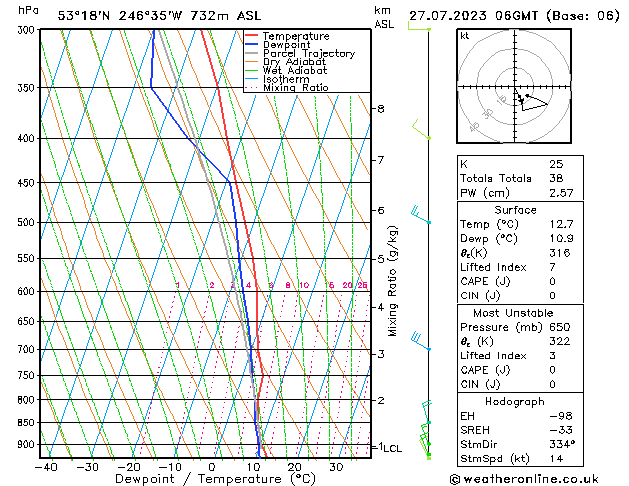Viewport: 629px width, 486px height.
Task: Click the StmDir value 334°
Action: coord(562,444)
